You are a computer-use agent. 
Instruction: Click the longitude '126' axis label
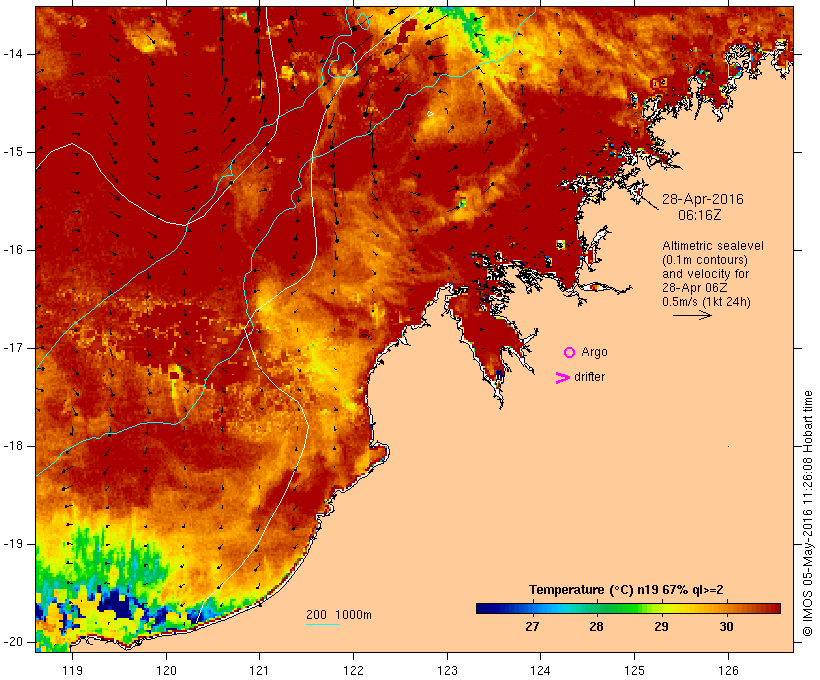pyautogui.click(x=728, y=671)
